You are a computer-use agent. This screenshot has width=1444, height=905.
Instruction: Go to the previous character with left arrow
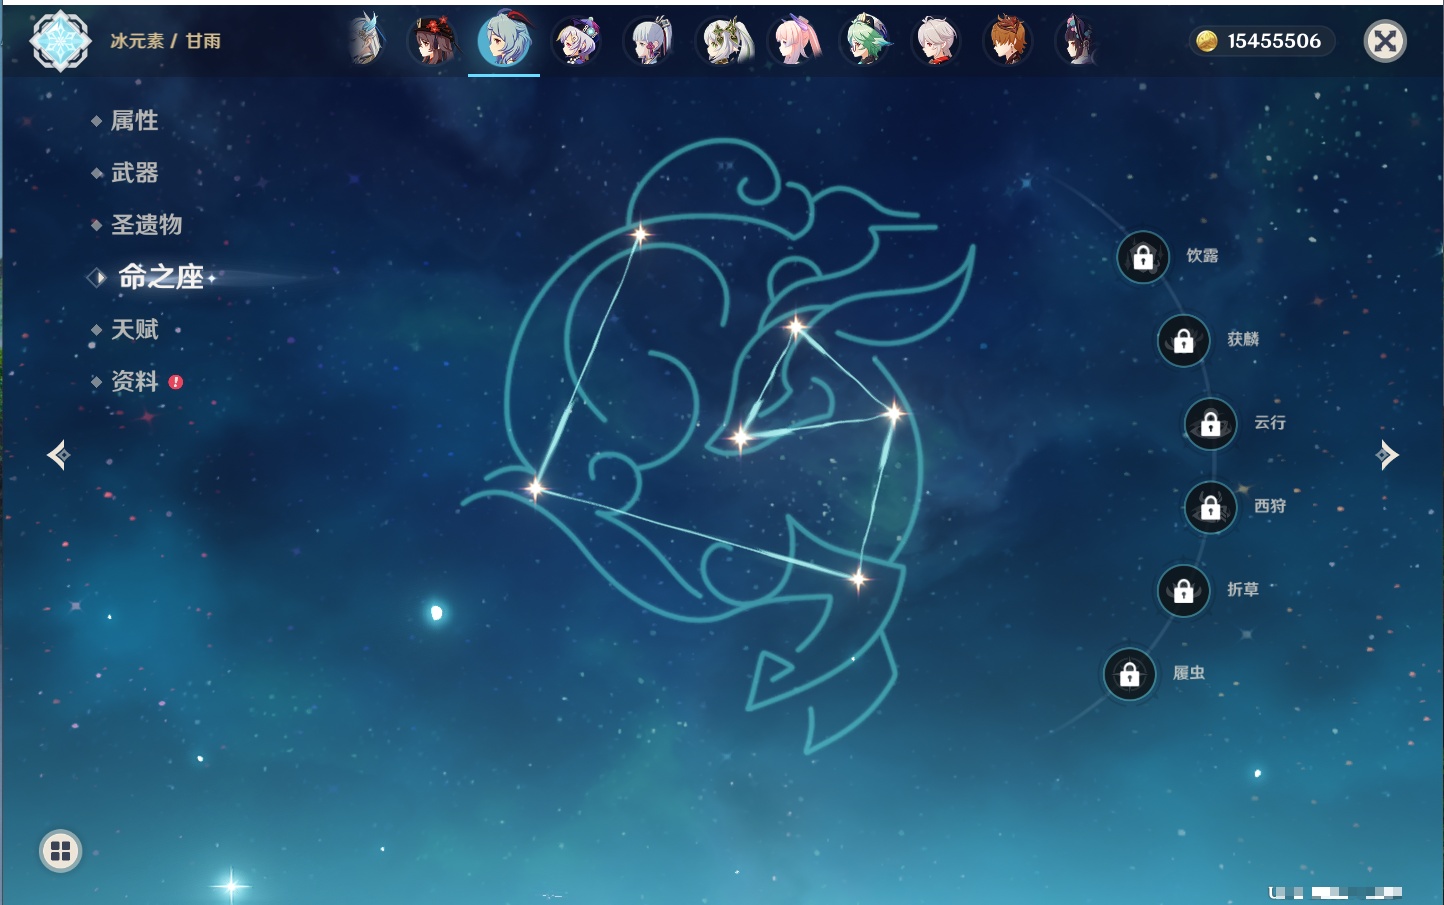[58, 455]
